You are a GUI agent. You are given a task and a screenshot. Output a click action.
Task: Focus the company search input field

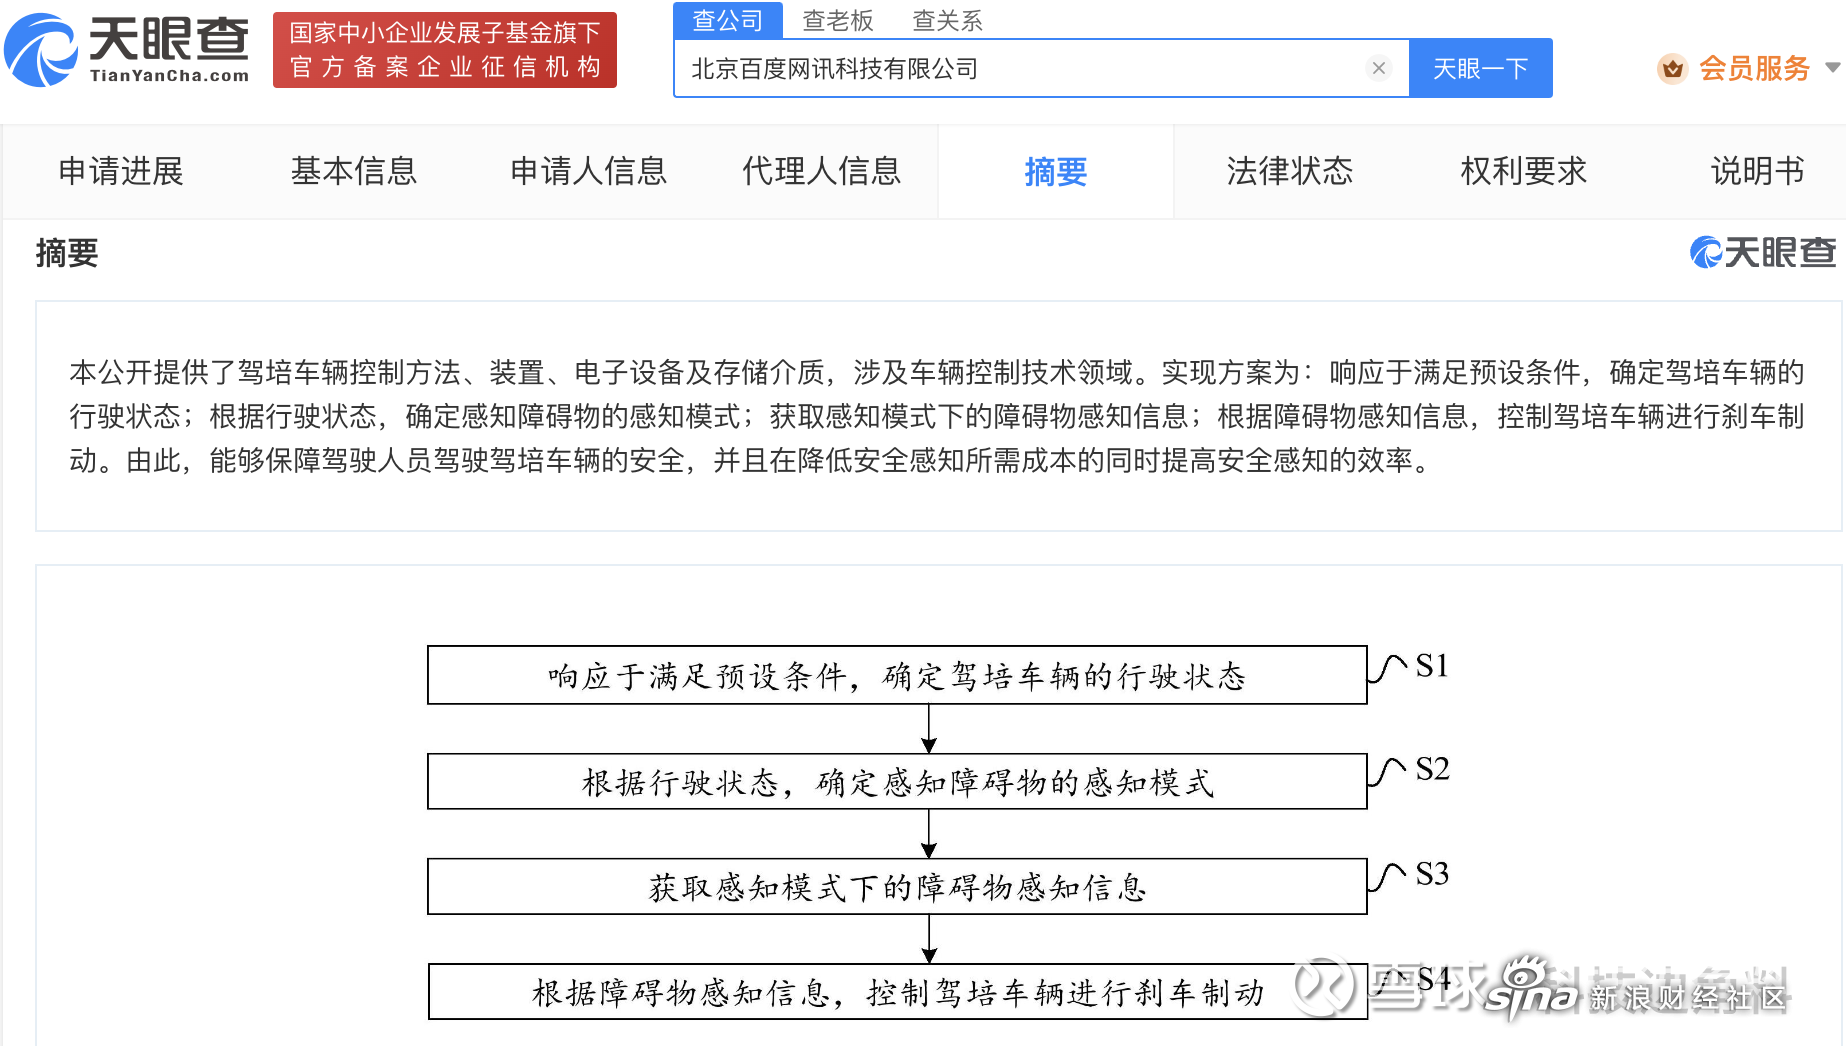pyautogui.click(x=1041, y=68)
